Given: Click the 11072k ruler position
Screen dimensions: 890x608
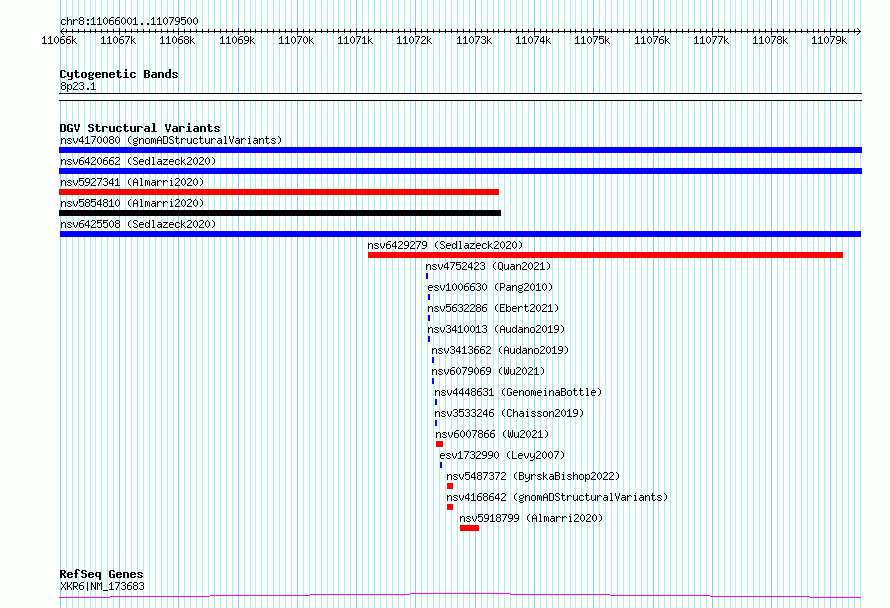Looking at the screenshot, I should pos(414,40).
